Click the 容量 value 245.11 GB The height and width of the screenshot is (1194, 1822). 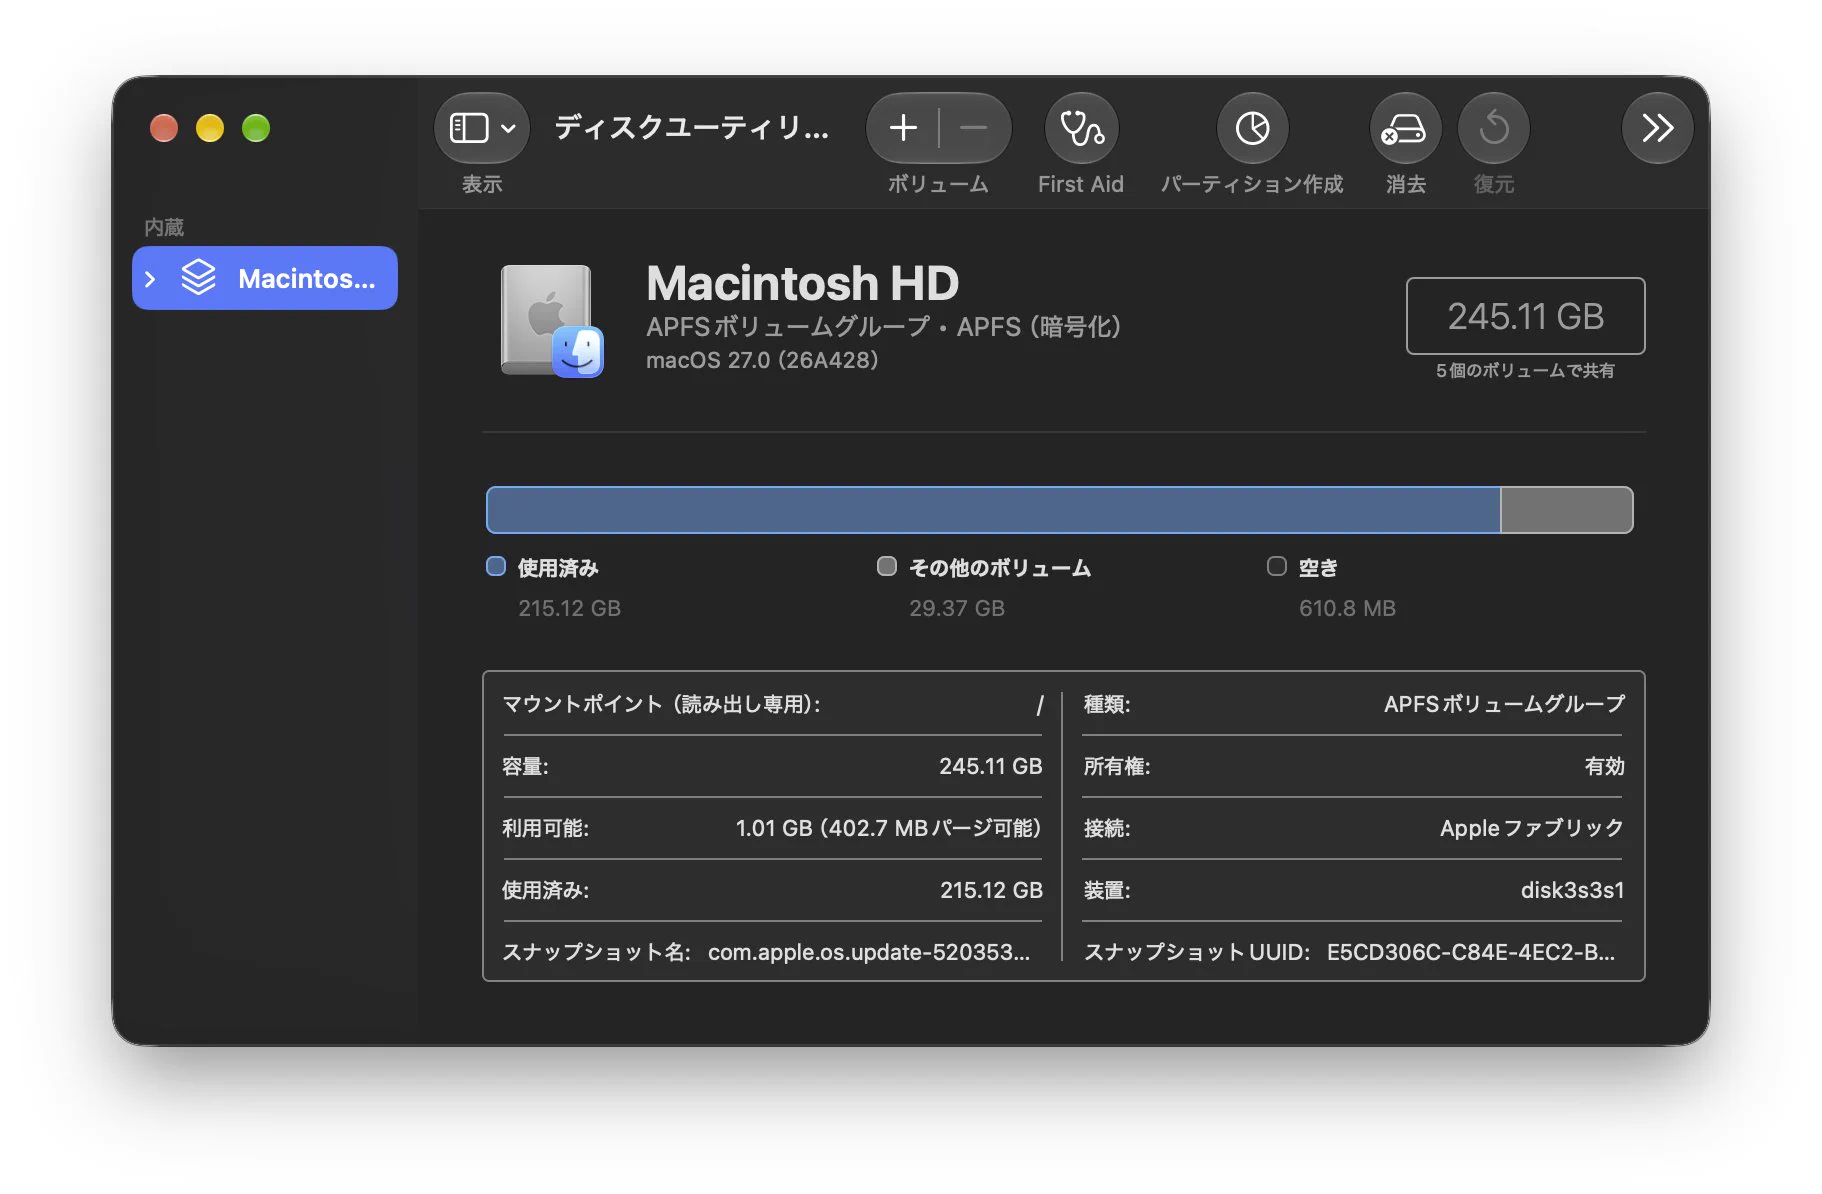[990, 766]
